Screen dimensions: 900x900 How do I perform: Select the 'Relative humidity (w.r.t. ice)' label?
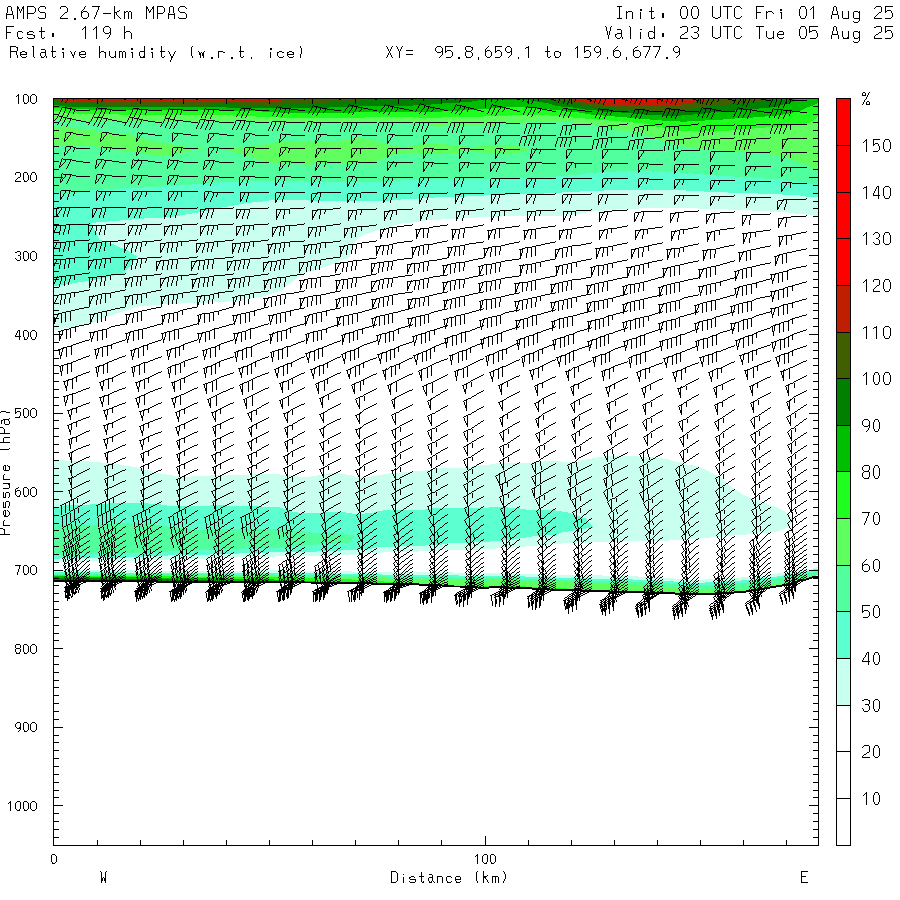point(156,53)
